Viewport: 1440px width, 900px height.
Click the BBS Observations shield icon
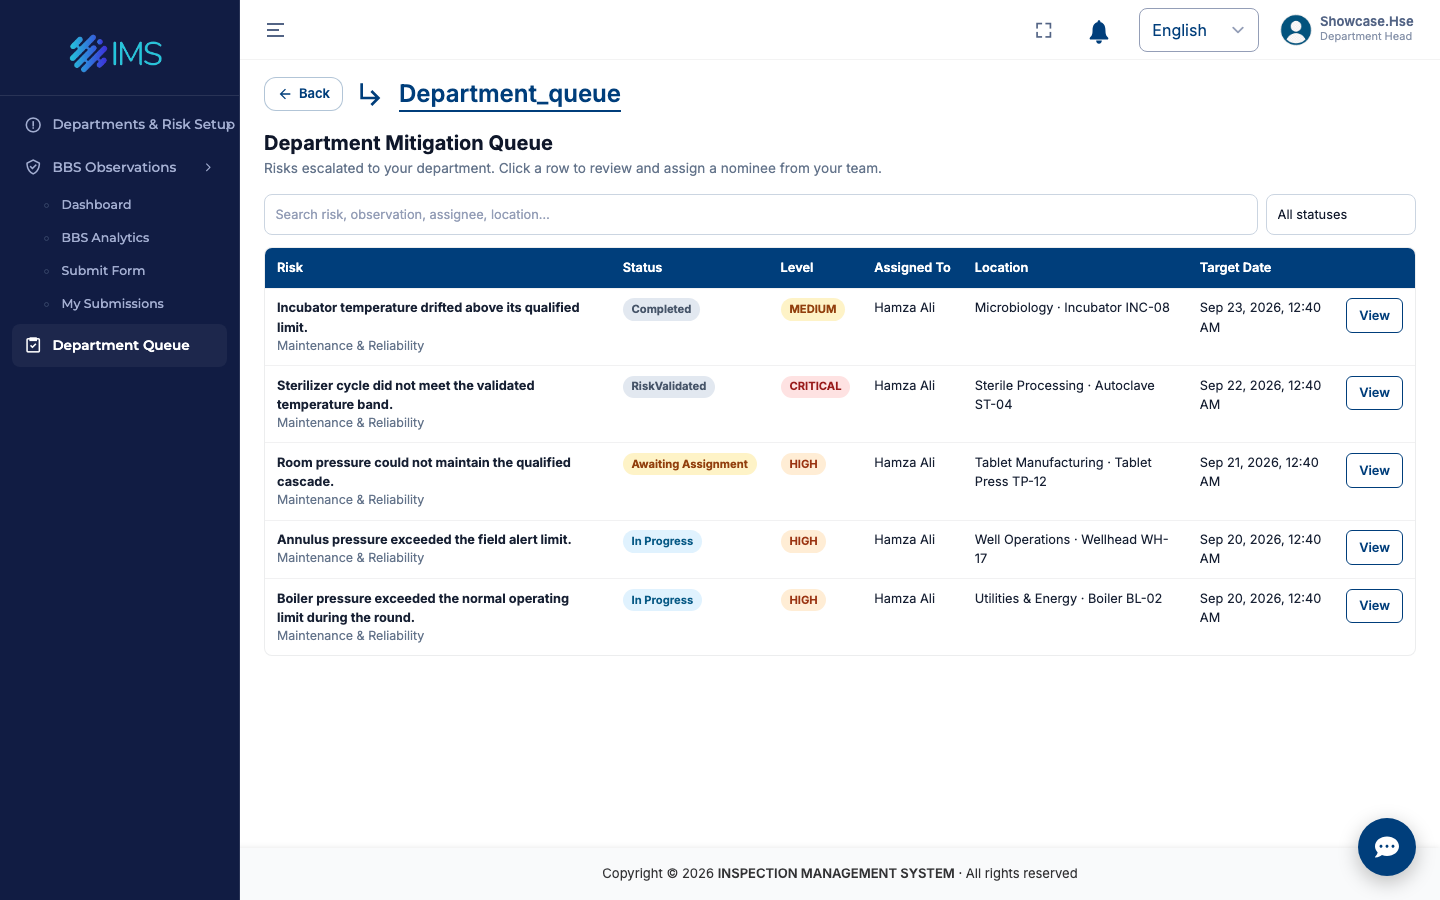(33, 167)
